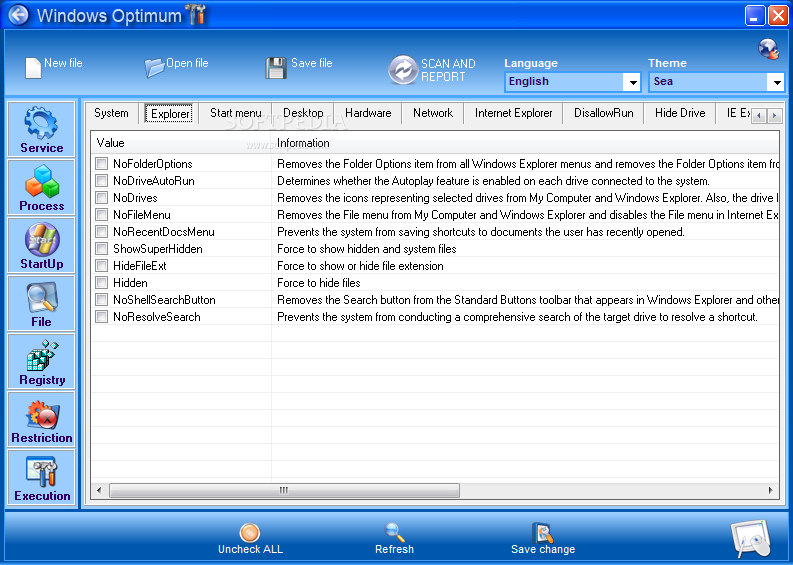Toggle the HideFileExt checkbox

click(x=102, y=266)
